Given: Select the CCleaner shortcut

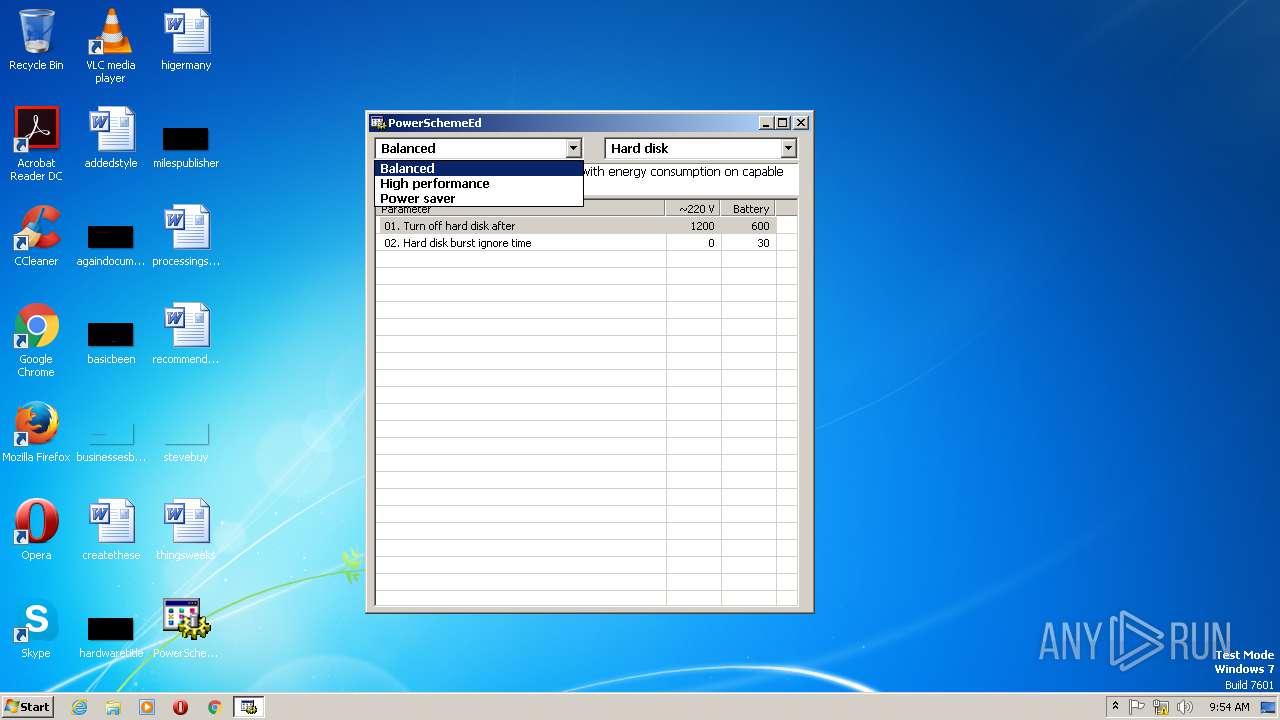Looking at the screenshot, I should (x=36, y=236).
